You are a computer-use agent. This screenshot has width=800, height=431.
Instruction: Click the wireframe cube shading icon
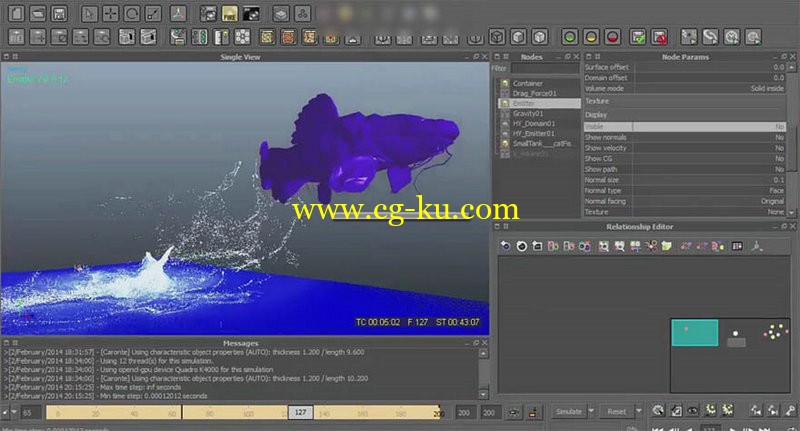[x=497, y=37]
